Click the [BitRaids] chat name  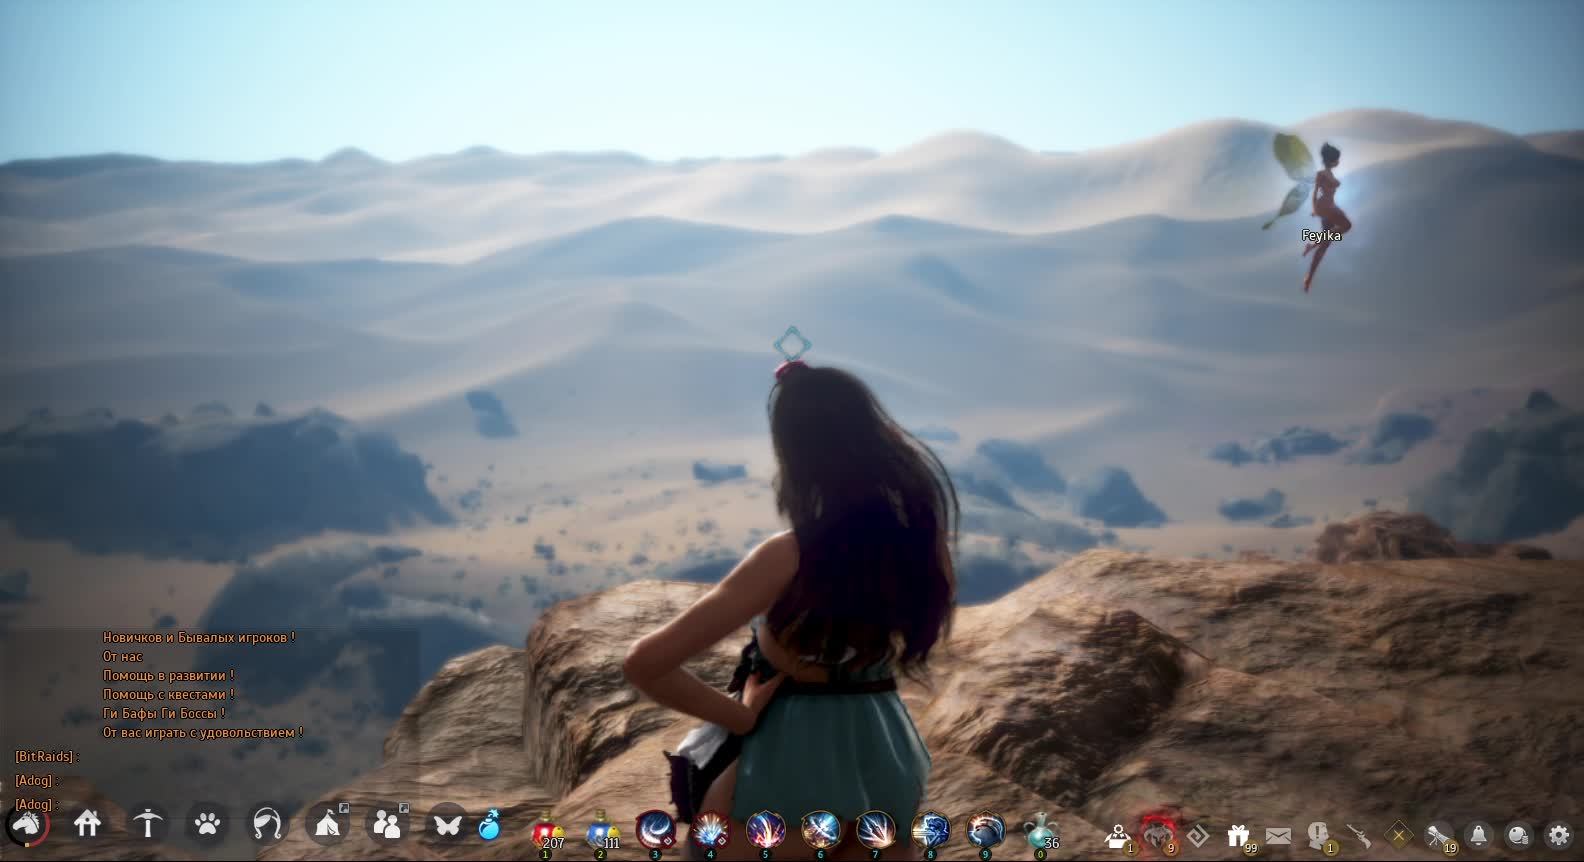[x=45, y=757]
